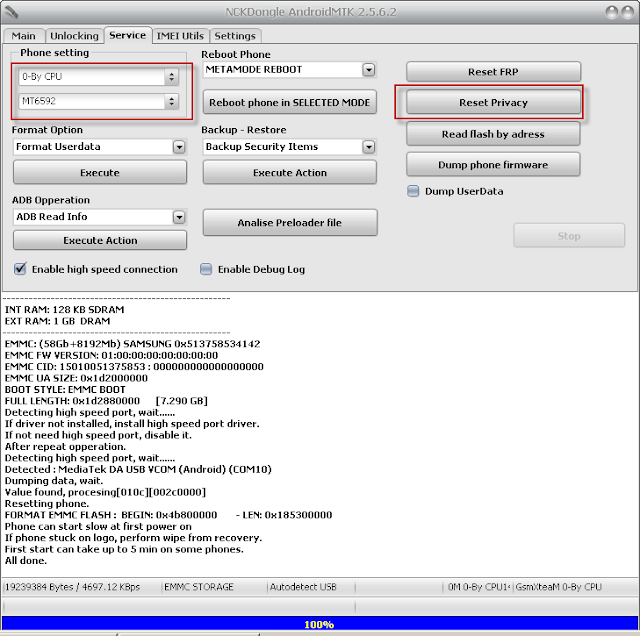Click Execute Action under Backup - Restore
640x636 pixels.
click(289, 172)
